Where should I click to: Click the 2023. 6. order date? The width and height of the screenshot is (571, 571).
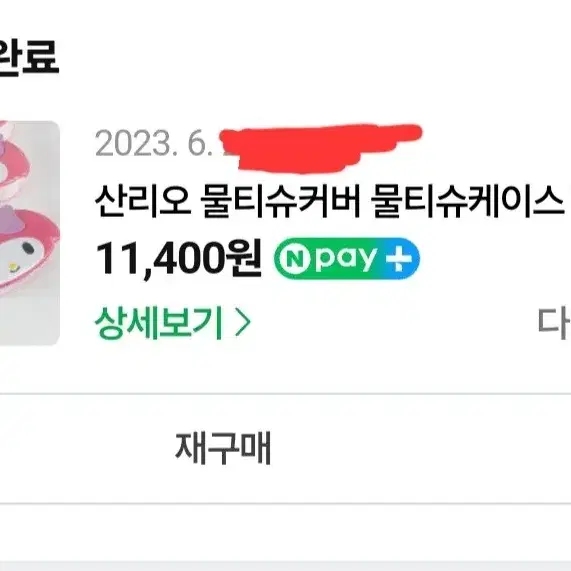coord(153,144)
